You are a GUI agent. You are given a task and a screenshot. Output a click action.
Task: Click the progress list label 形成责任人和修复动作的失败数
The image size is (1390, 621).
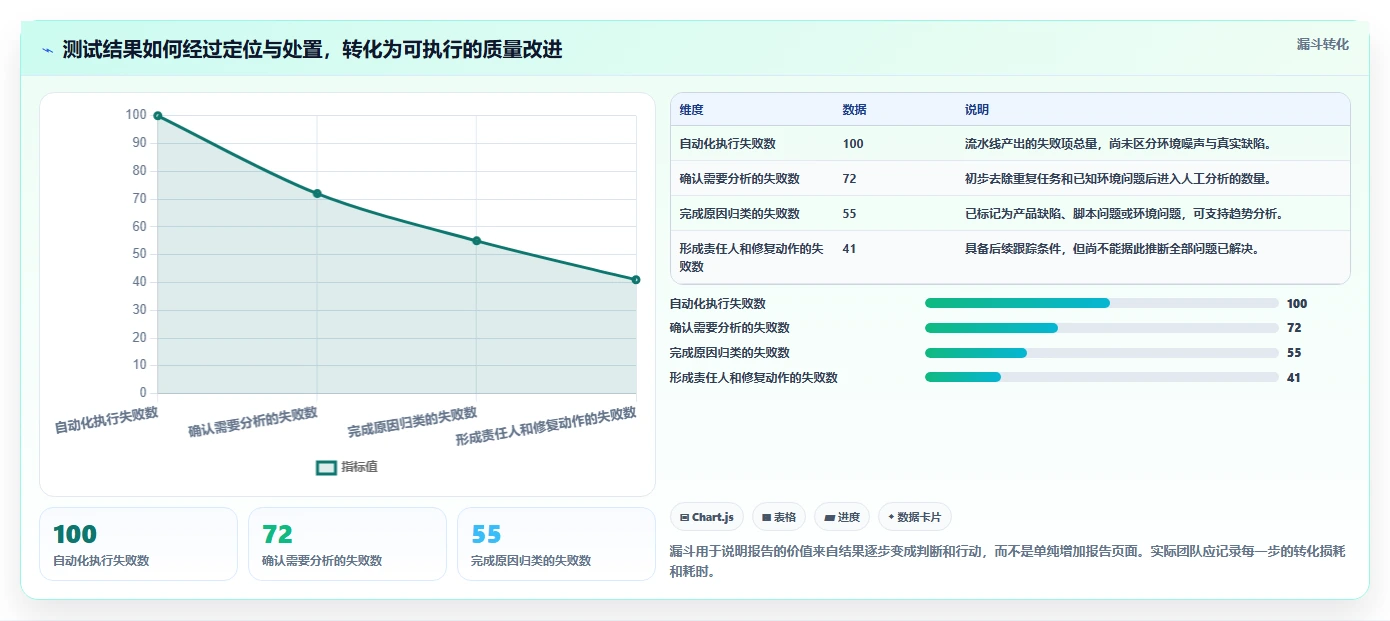[x=754, y=378]
